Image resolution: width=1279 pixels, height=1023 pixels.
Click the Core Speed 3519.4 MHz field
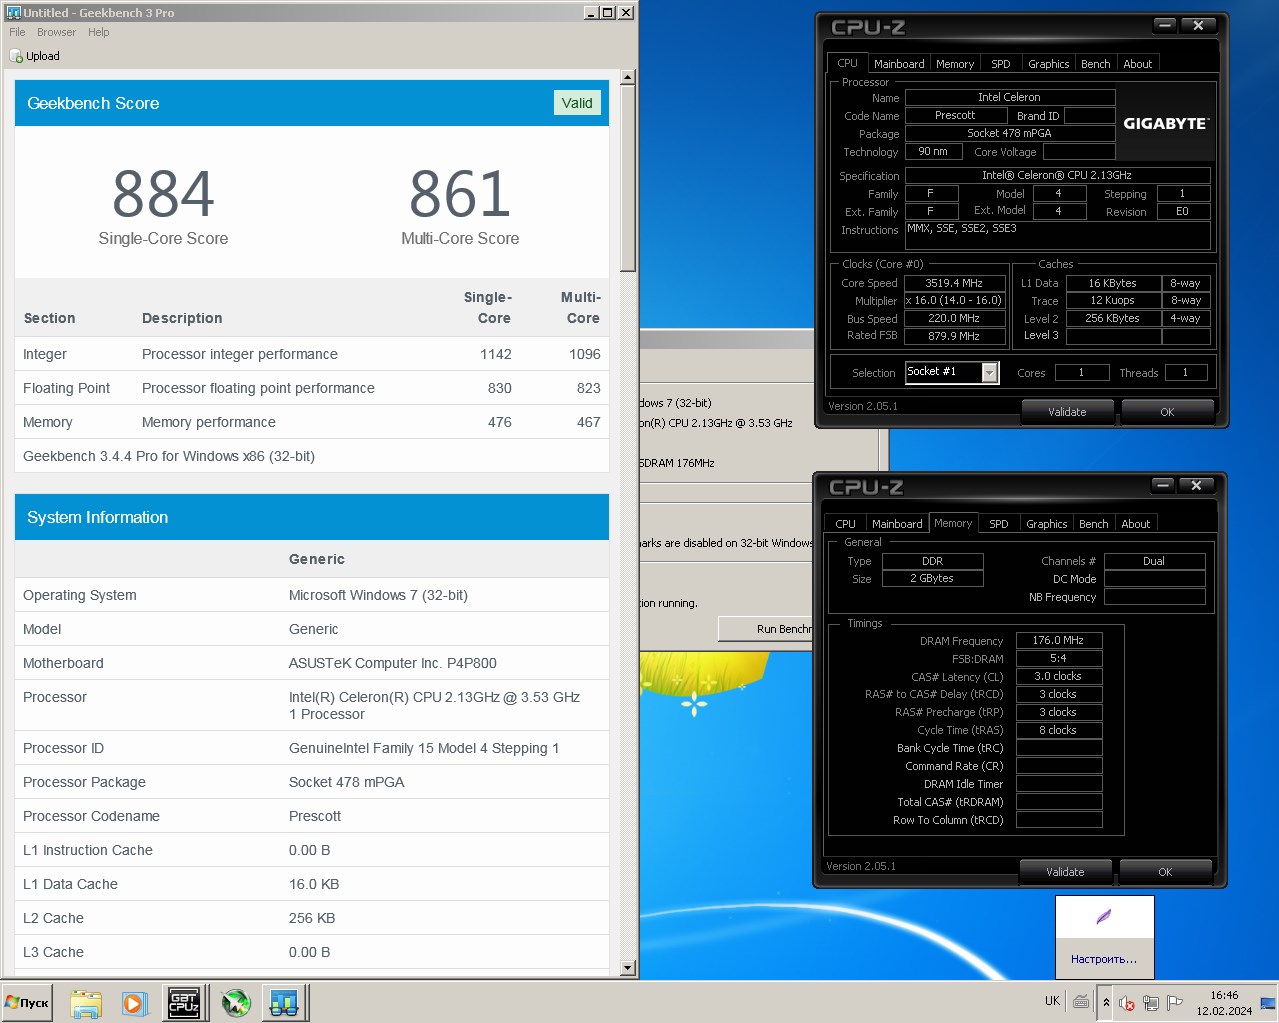click(x=954, y=283)
